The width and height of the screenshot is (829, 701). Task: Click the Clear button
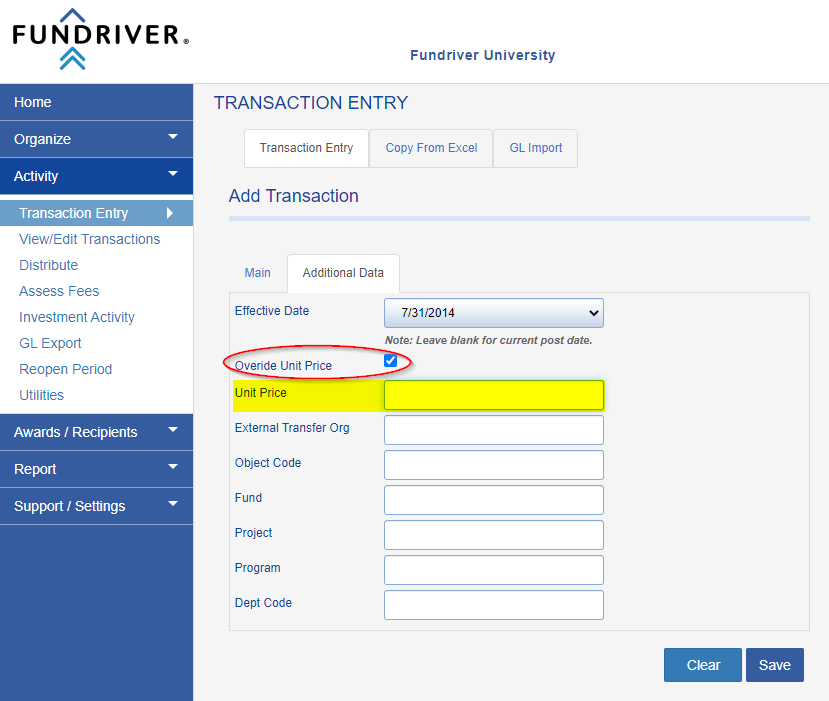(x=703, y=665)
